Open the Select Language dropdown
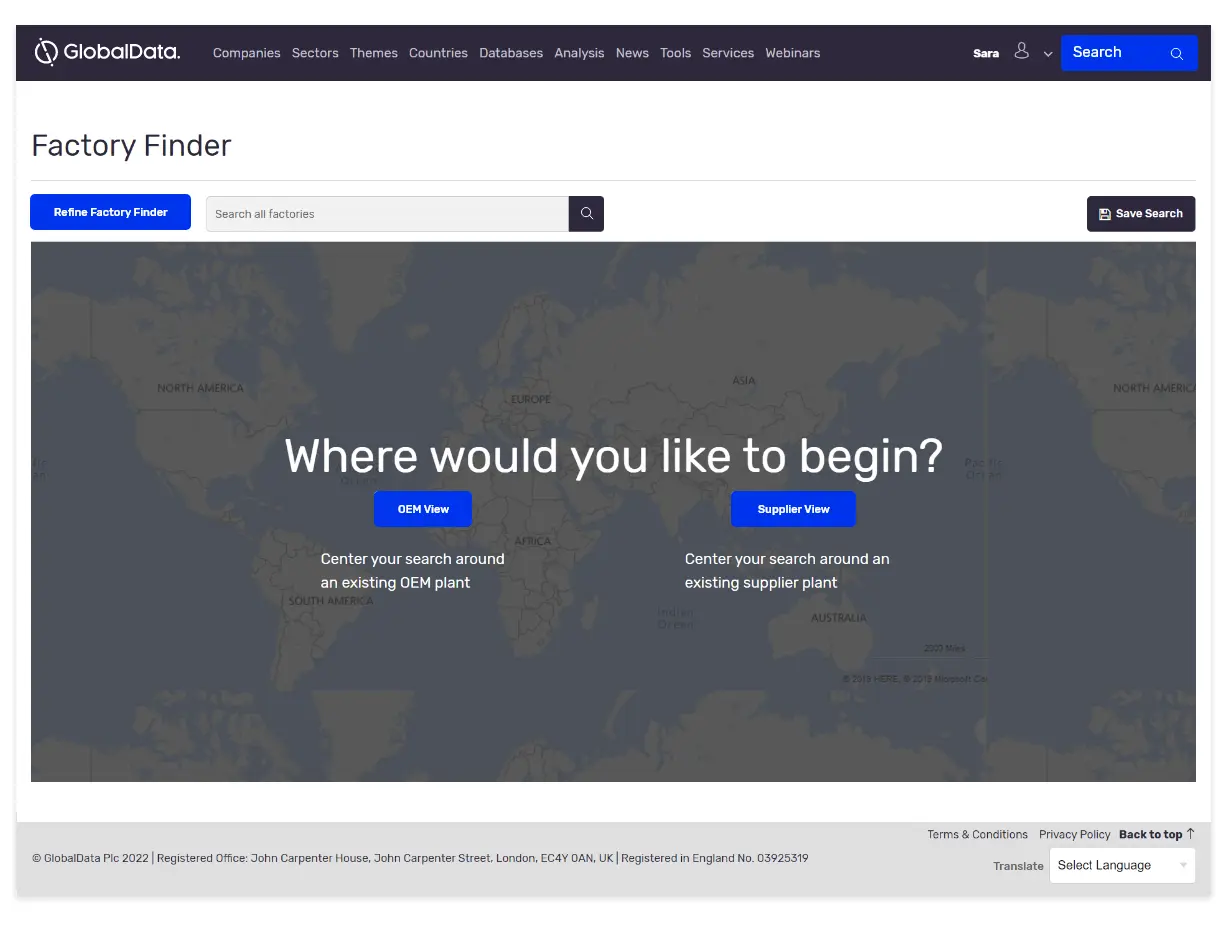Screen dimensions: 1226x932 click(x=1121, y=865)
